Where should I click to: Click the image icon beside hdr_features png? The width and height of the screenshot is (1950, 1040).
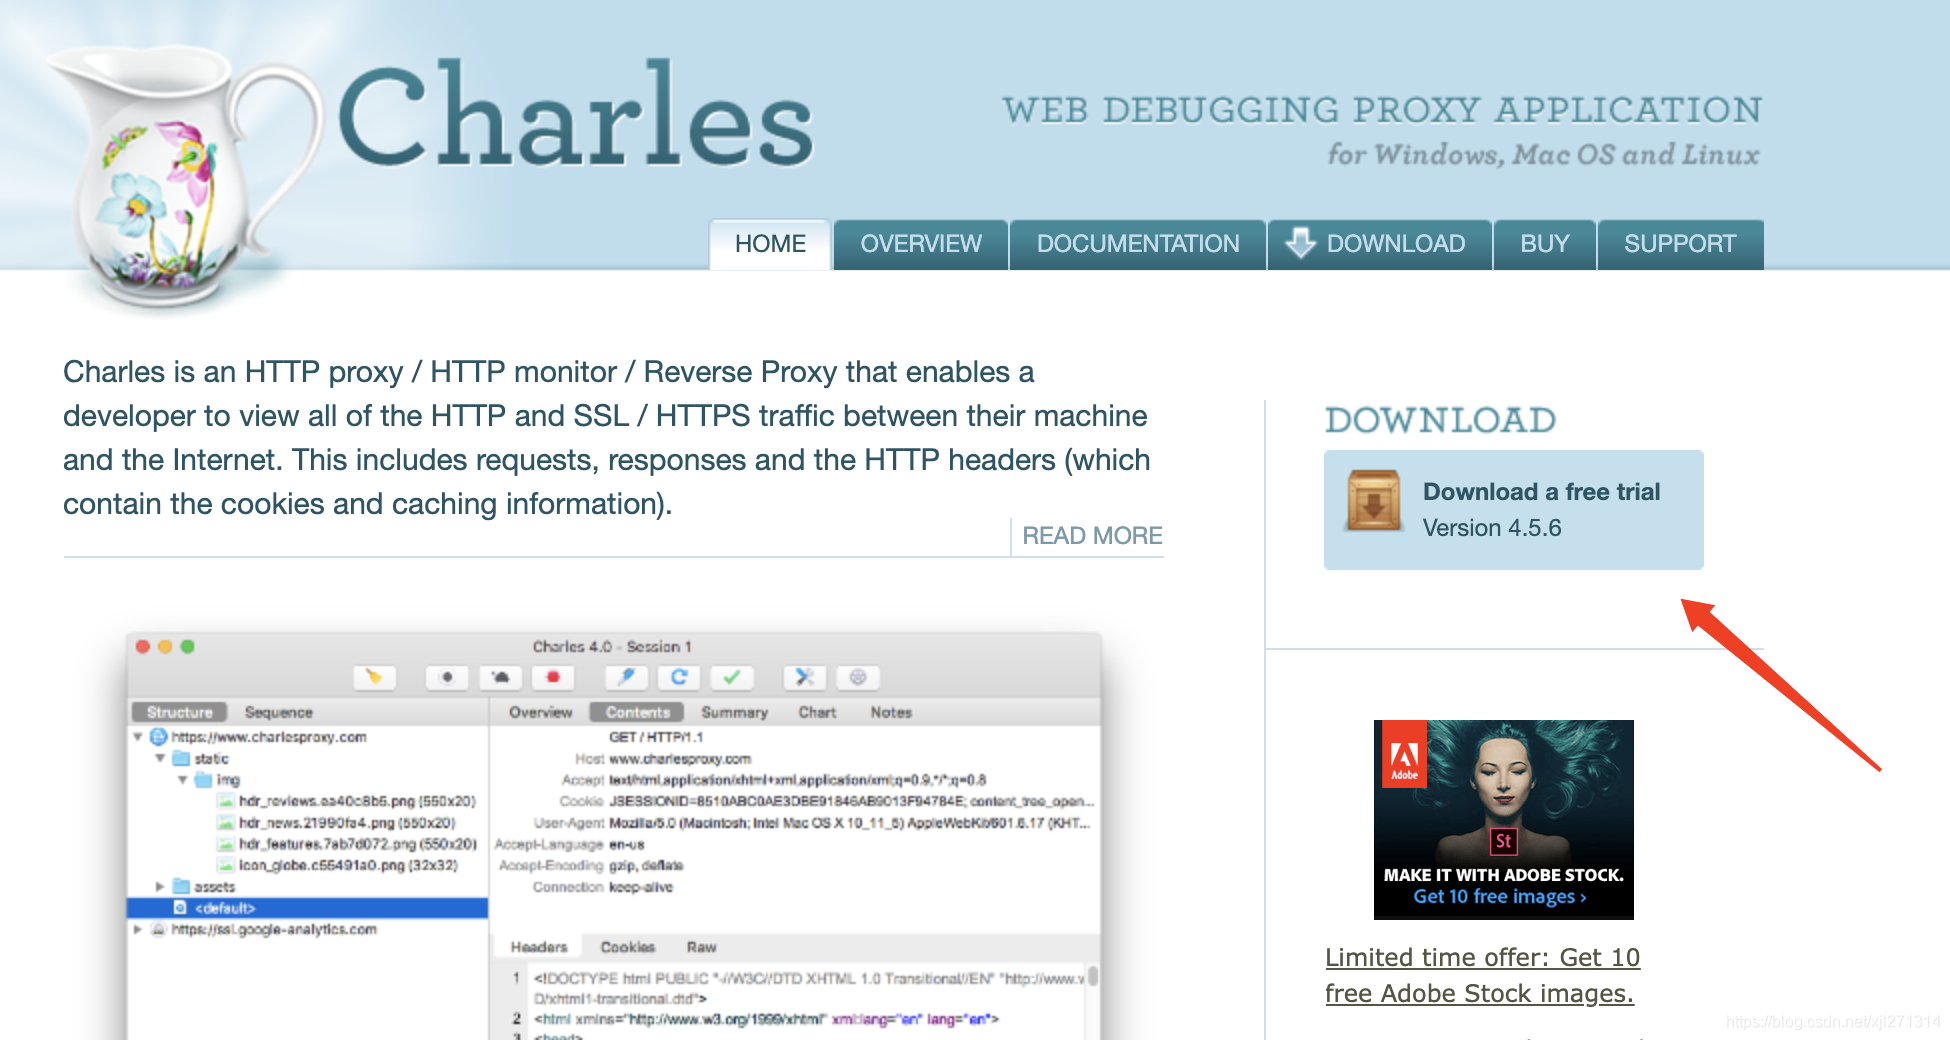pos(226,844)
